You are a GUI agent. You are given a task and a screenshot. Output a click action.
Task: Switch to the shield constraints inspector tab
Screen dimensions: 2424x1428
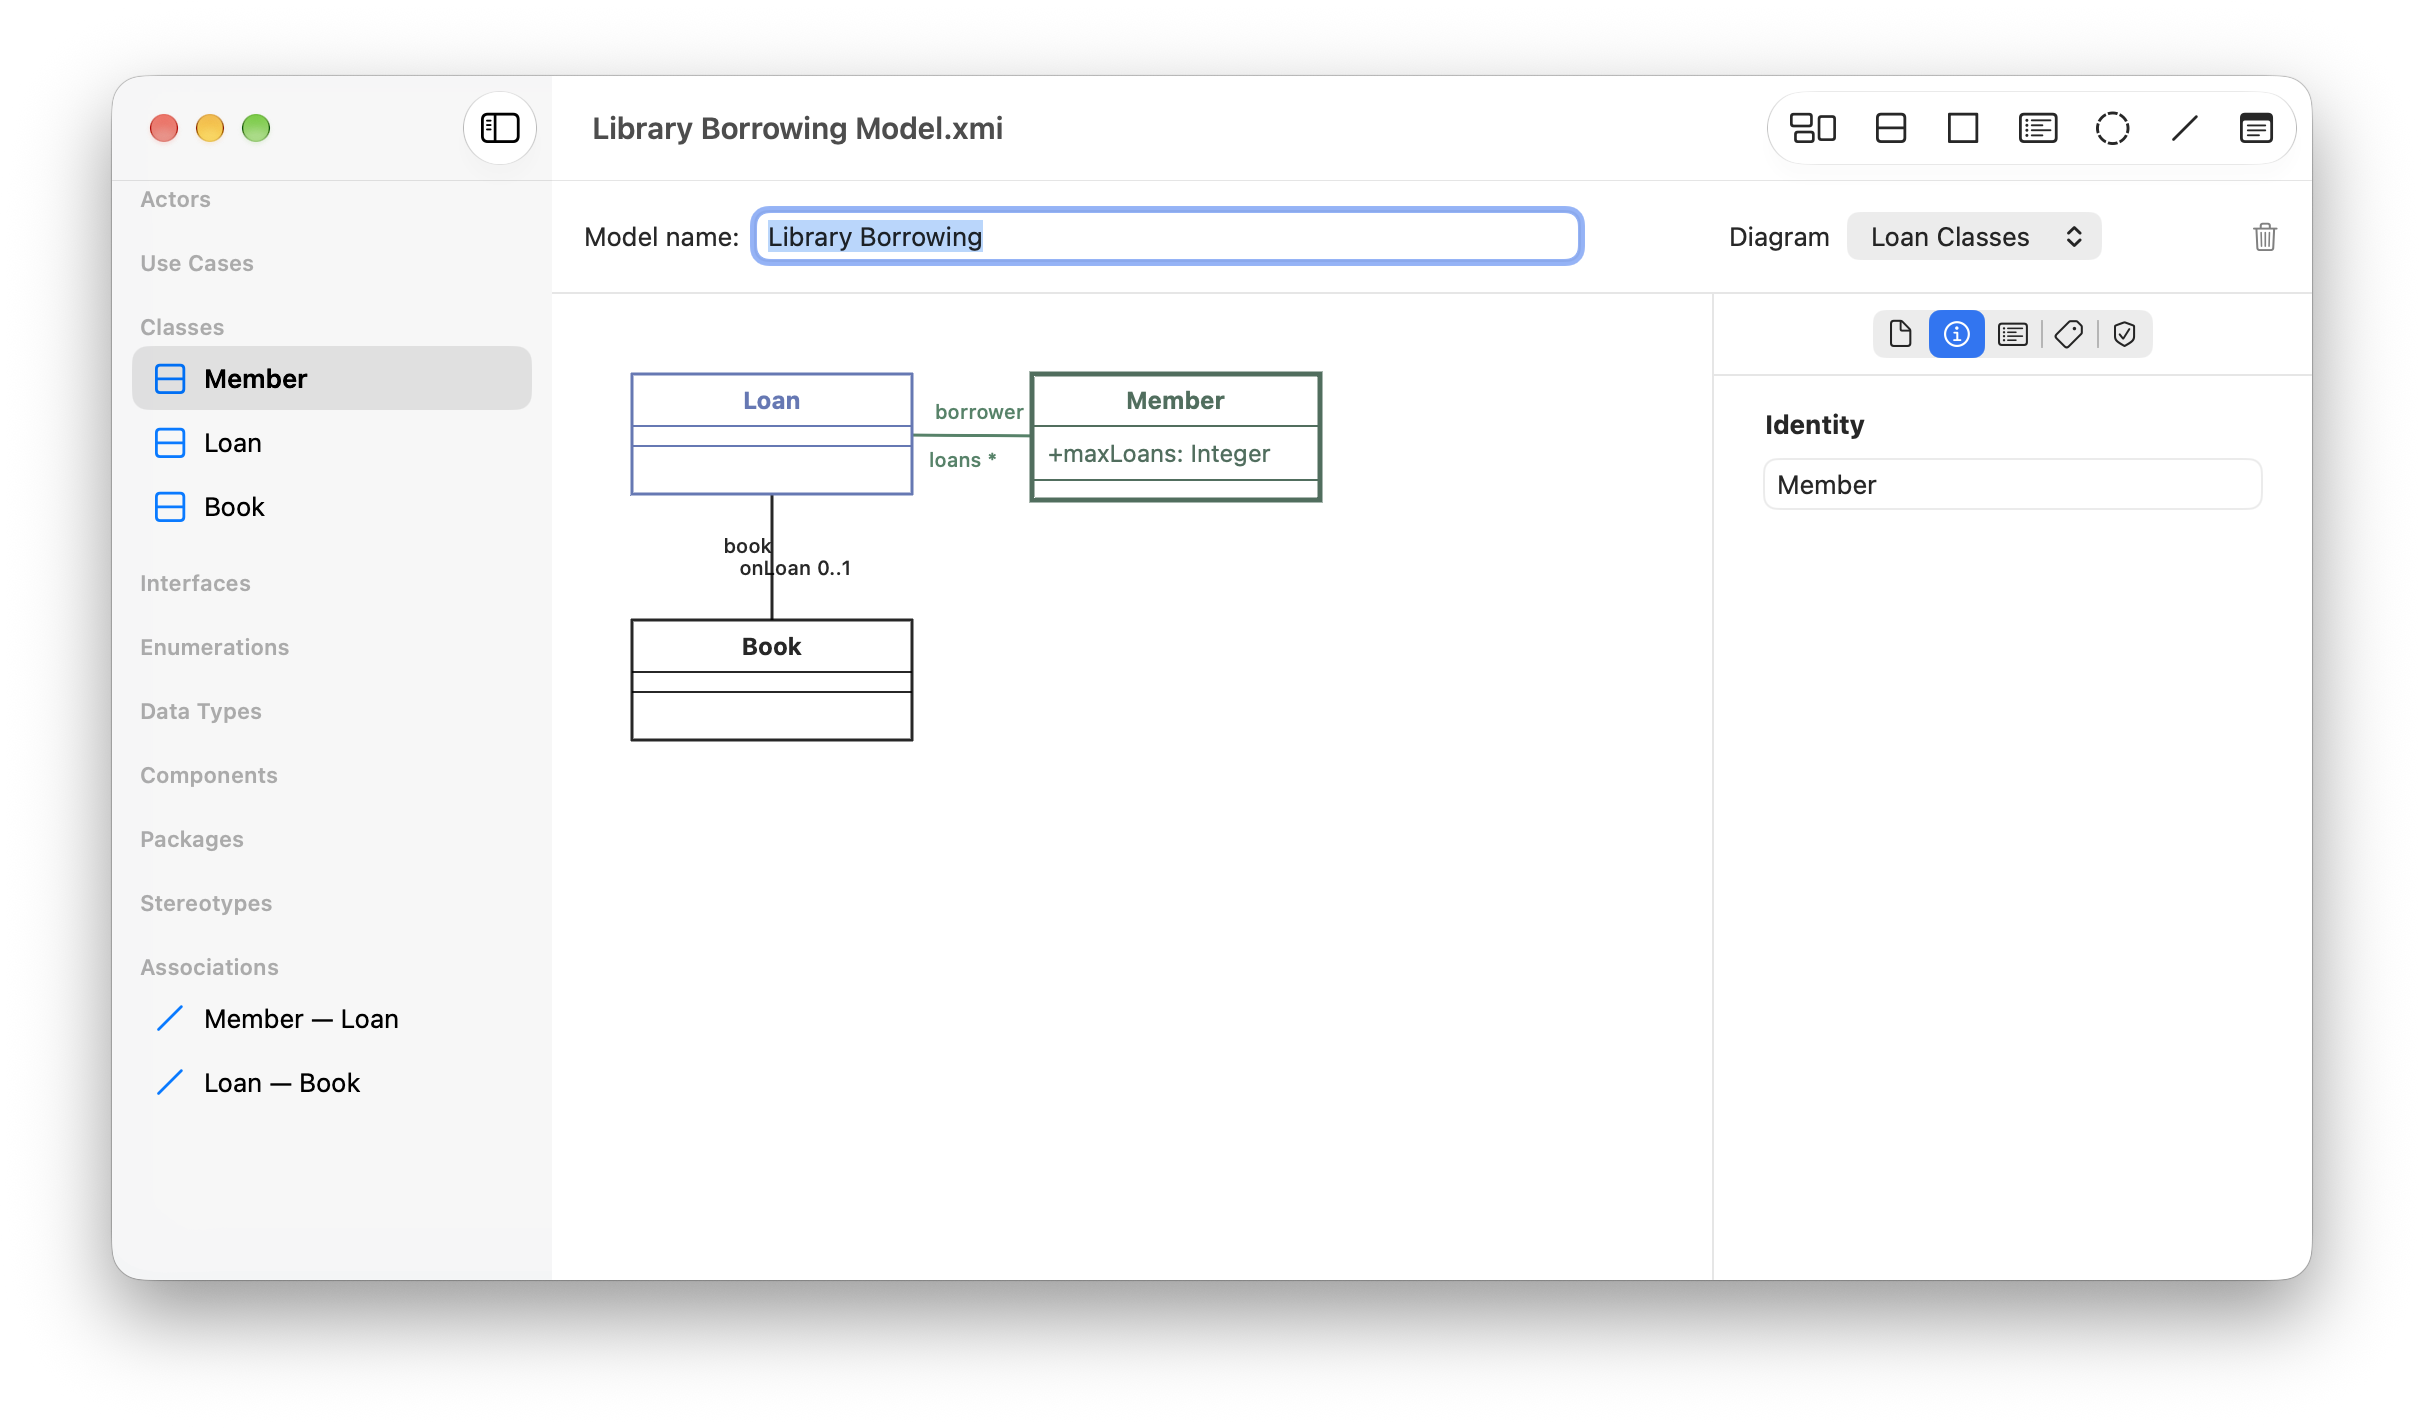(2124, 334)
